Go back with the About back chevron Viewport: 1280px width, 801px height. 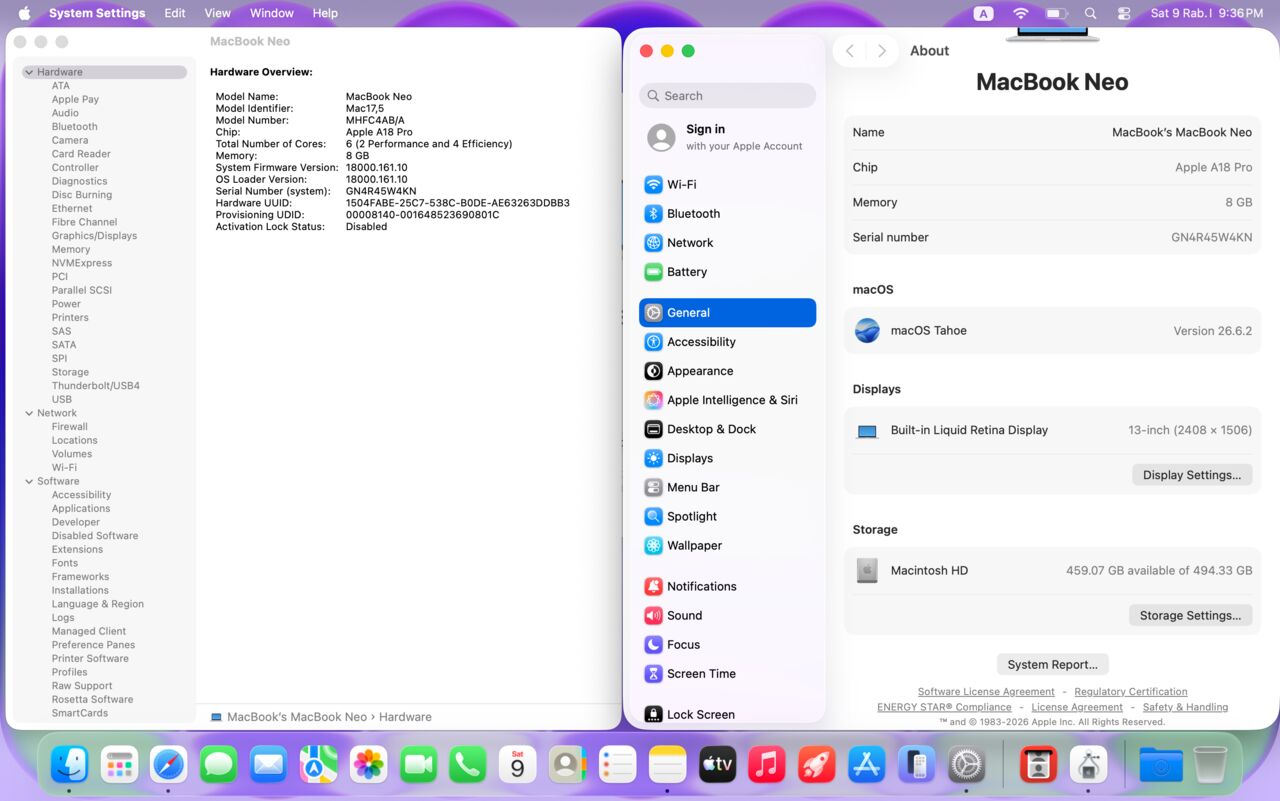(849, 51)
